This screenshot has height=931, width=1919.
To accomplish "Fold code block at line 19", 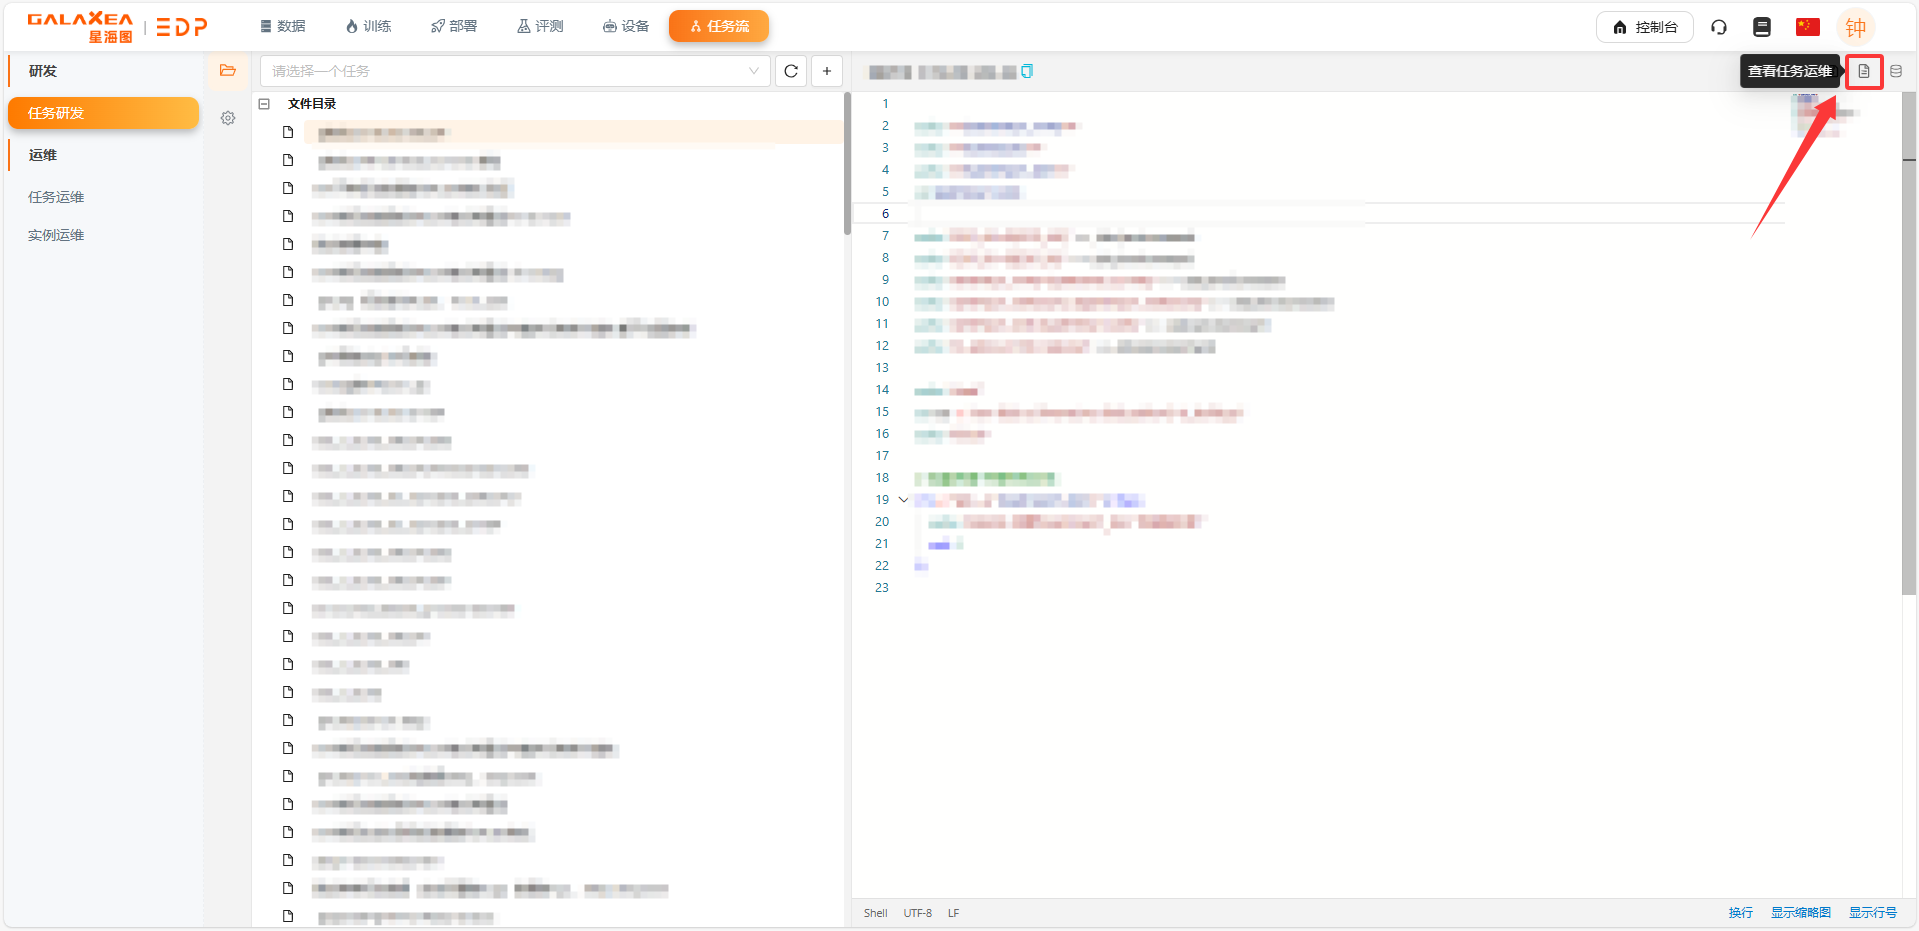I will (x=903, y=500).
